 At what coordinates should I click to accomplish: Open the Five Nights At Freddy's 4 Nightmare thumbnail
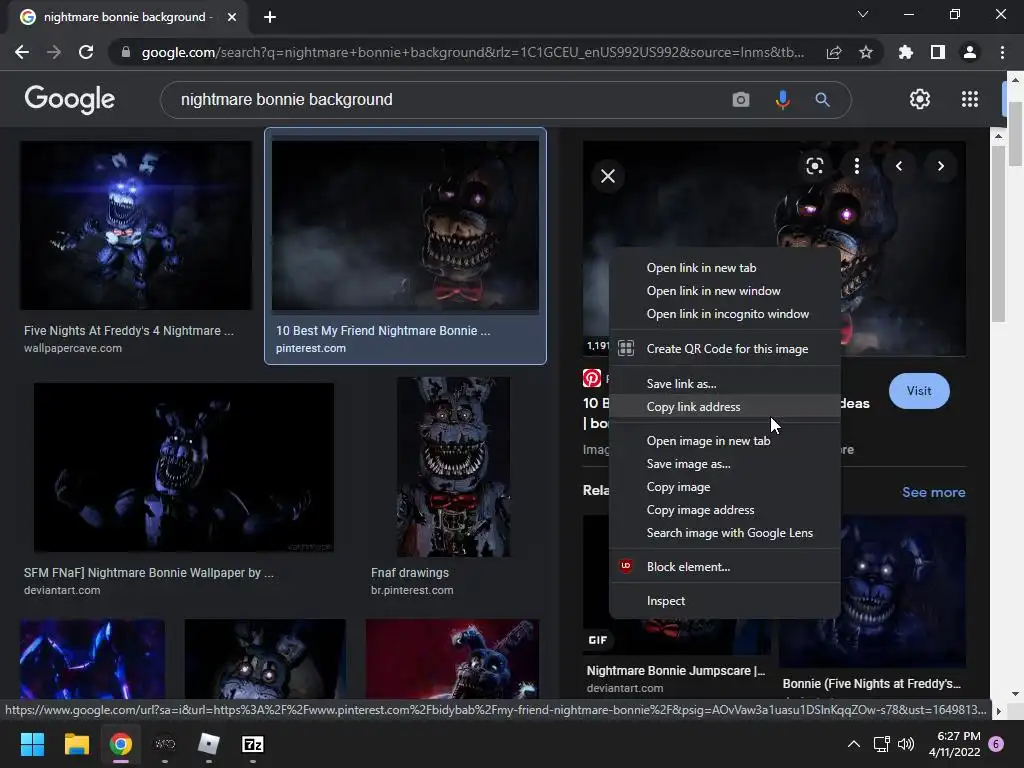click(136, 225)
